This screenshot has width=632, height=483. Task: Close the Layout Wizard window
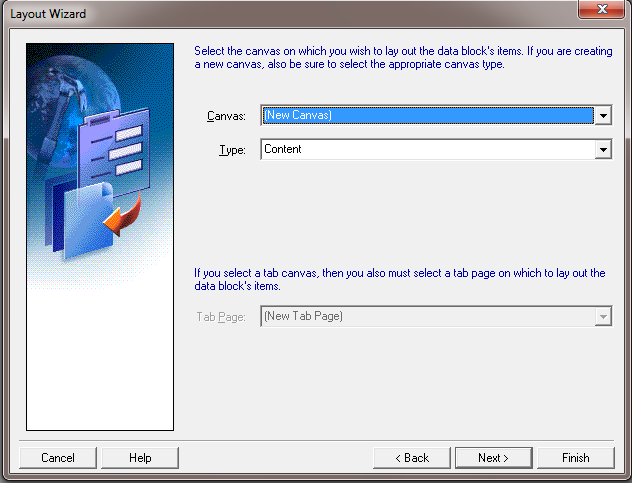tap(602, 9)
